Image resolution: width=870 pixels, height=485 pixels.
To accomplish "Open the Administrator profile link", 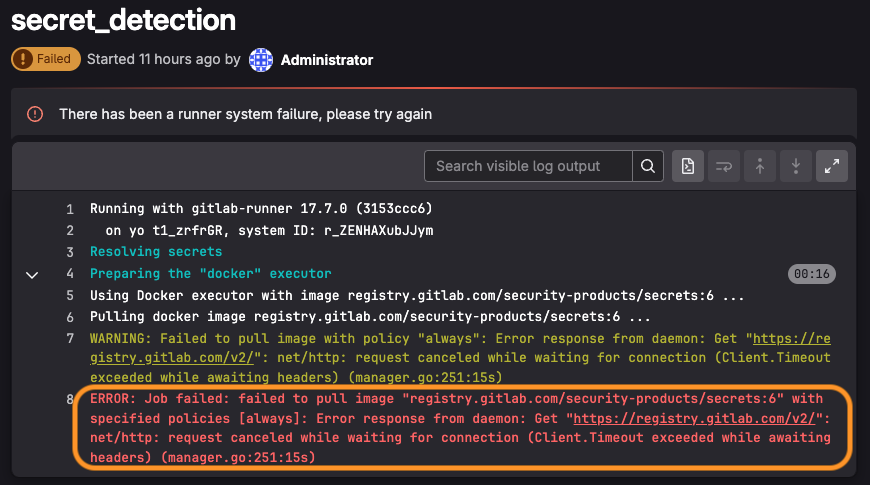I will point(327,60).
